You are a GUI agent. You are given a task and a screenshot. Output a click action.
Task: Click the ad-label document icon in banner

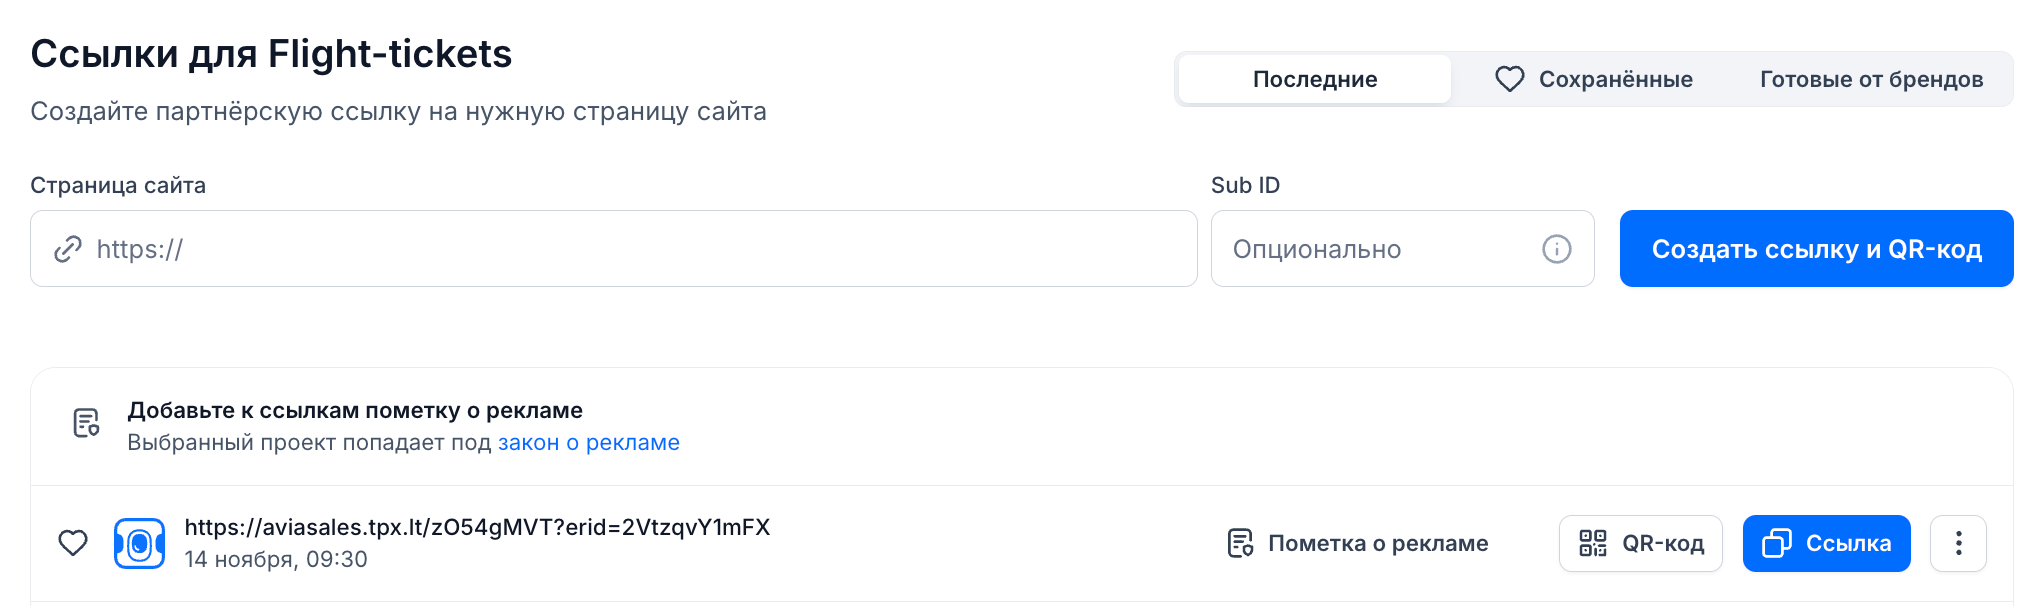(86, 423)
